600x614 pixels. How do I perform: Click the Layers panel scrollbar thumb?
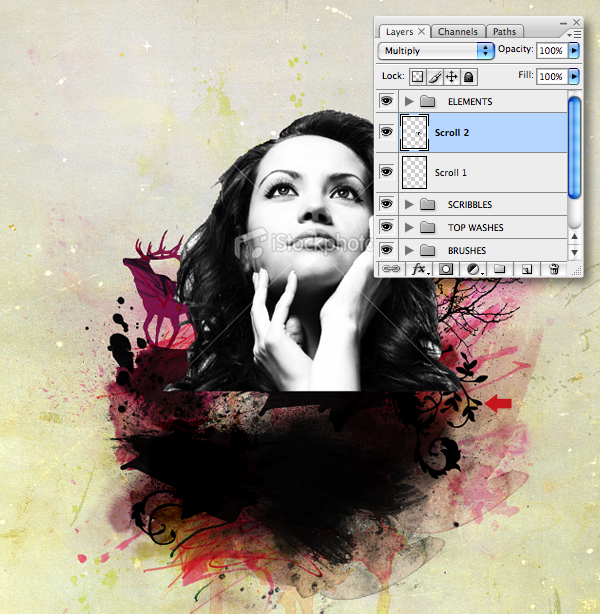(574, 148)
